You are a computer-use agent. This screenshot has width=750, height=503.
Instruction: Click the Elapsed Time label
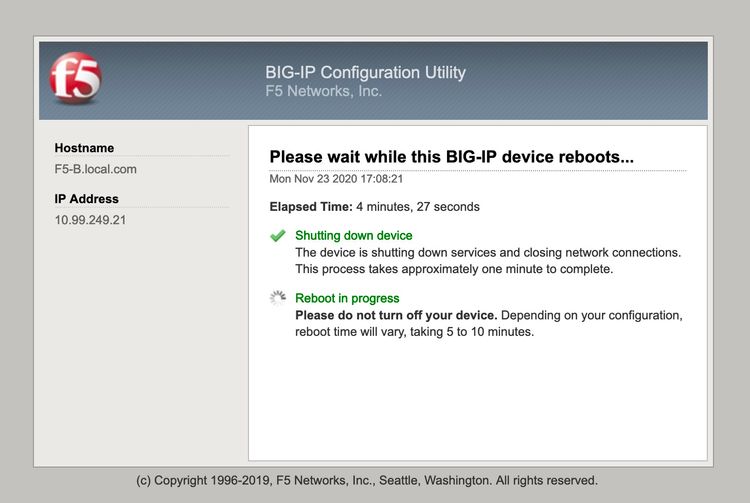click(x=311, y=207)
